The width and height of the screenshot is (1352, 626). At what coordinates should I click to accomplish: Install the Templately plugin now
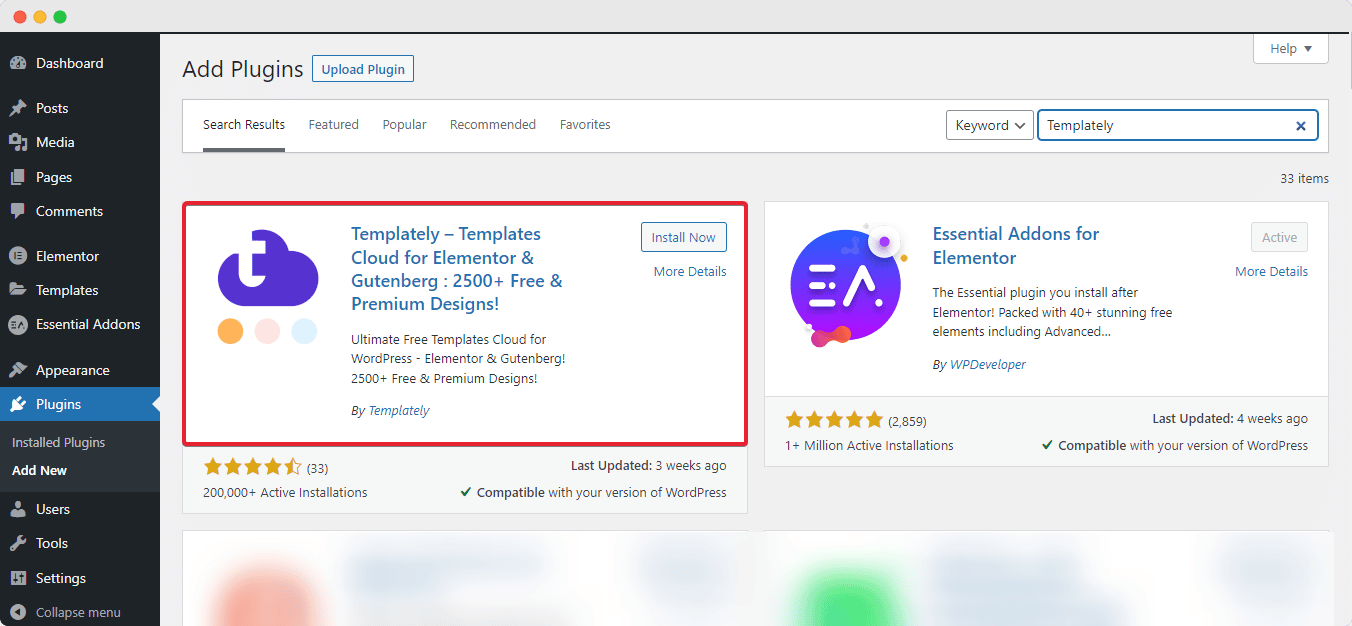684,237
